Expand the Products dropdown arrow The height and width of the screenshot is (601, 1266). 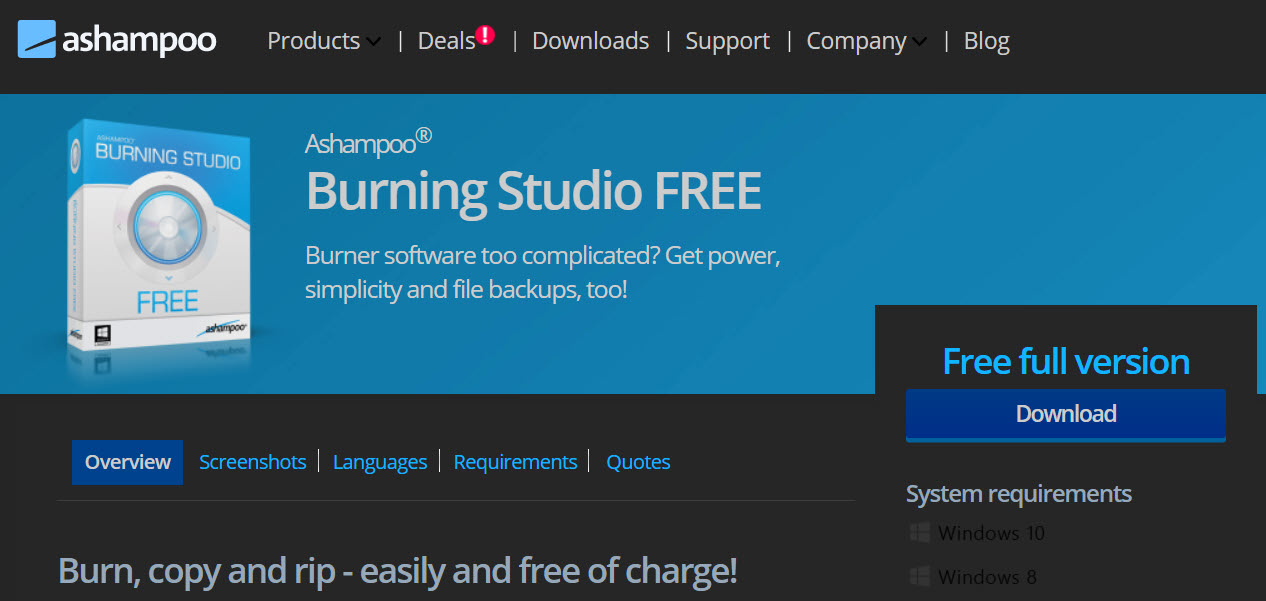point(373,42)
